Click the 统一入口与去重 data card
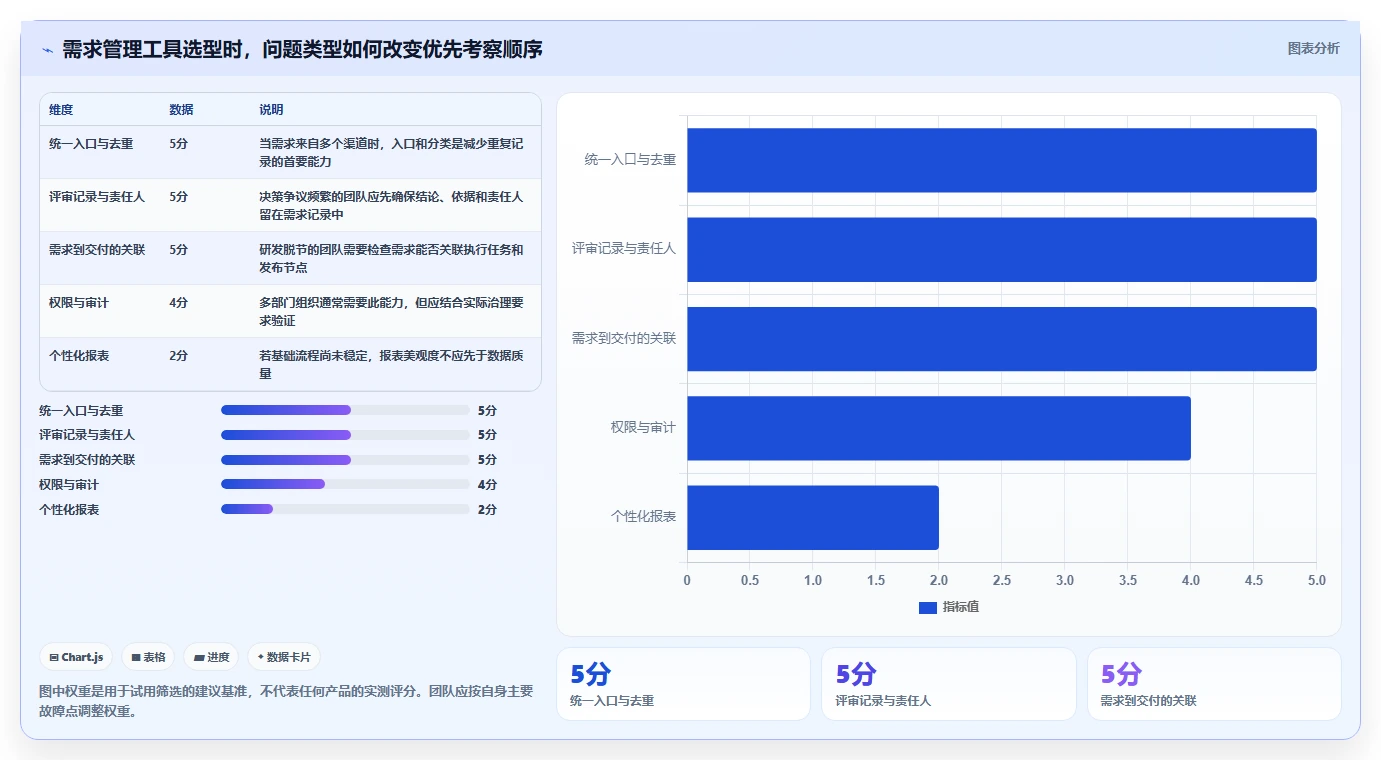The height and width of the screenshot is (760, 1381). click(683, 684)
